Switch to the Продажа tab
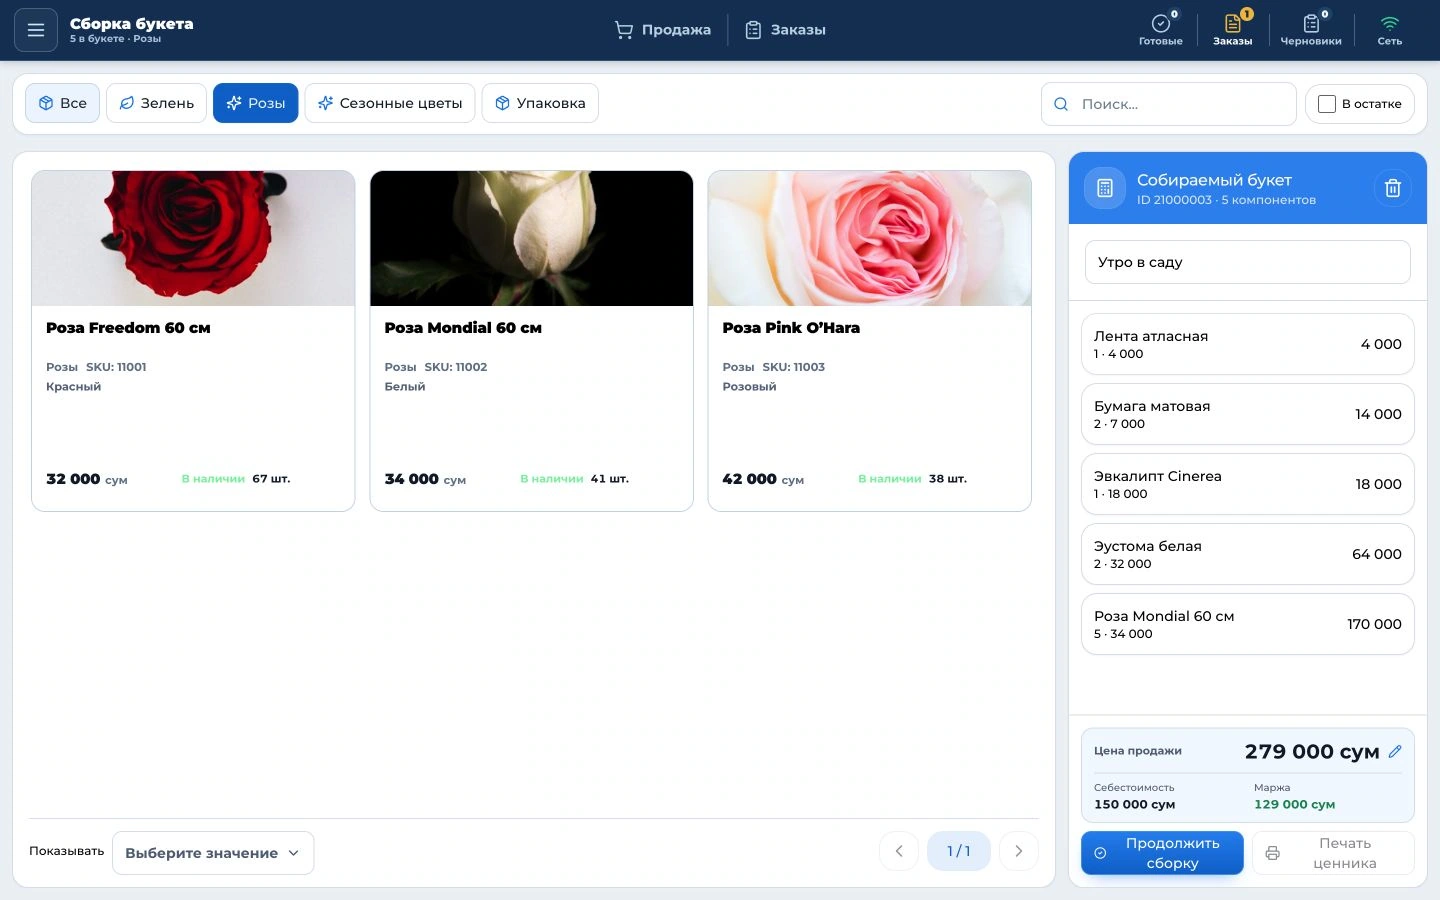1440x900 pixels. pyautogui.click(x=663, y=30)
